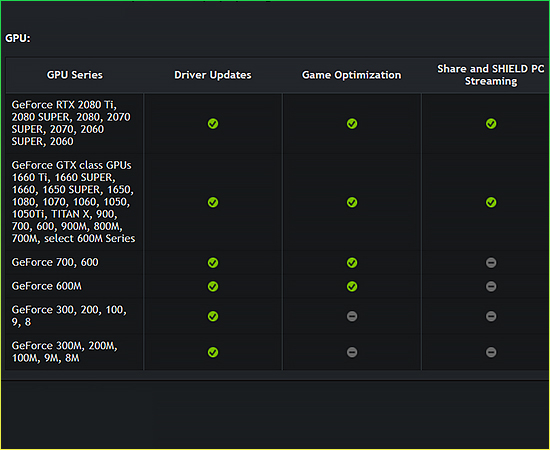
Task: Select the Driver Updates column header
Action: pos(213,75)
